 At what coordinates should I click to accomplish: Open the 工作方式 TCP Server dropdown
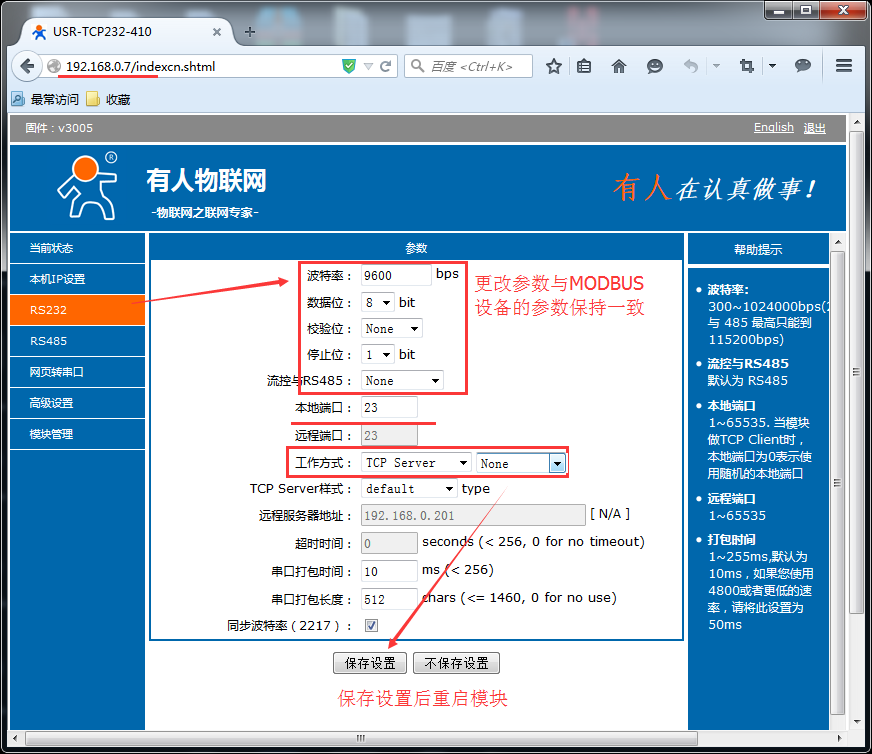(416, 463)
